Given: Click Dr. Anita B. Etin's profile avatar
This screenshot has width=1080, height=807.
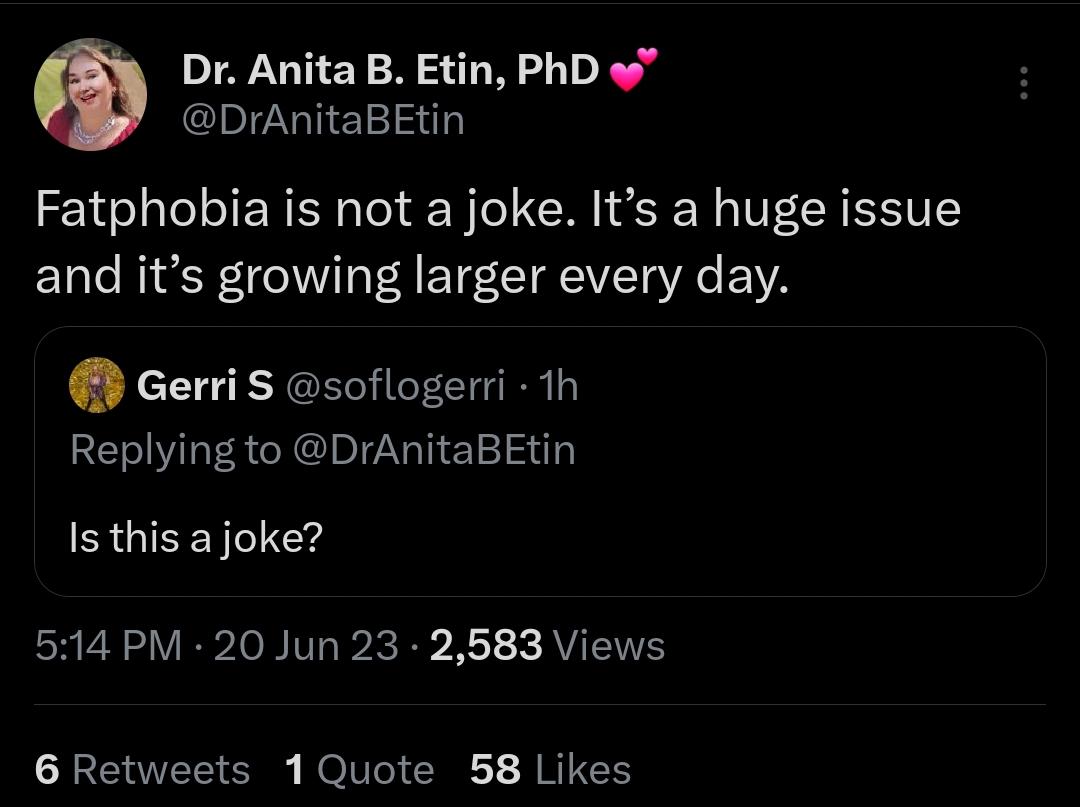Looking at the screenshot, I should [x=91, y=95].
